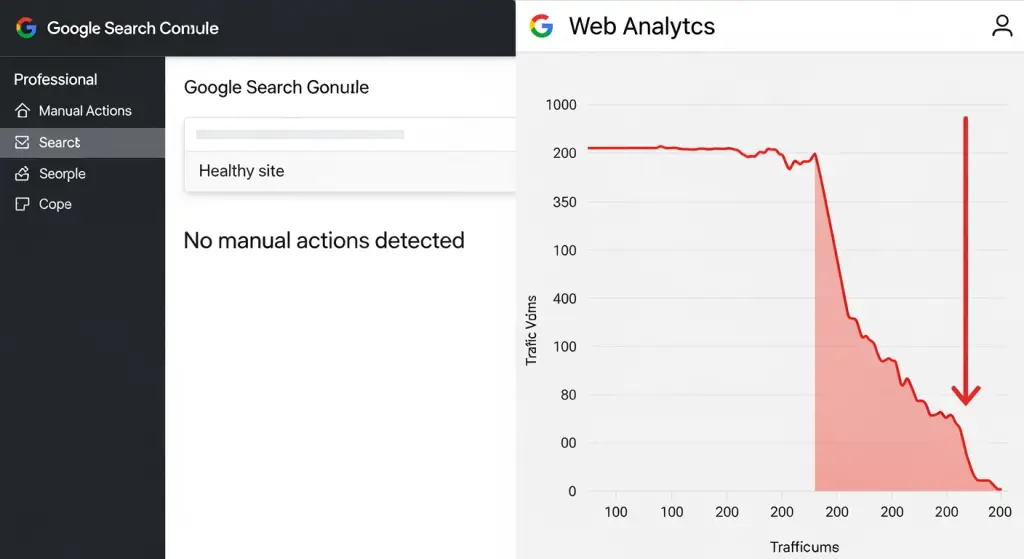Click the Google logo in Search Console header
1024x559 pixels.
tap(26, 28)
